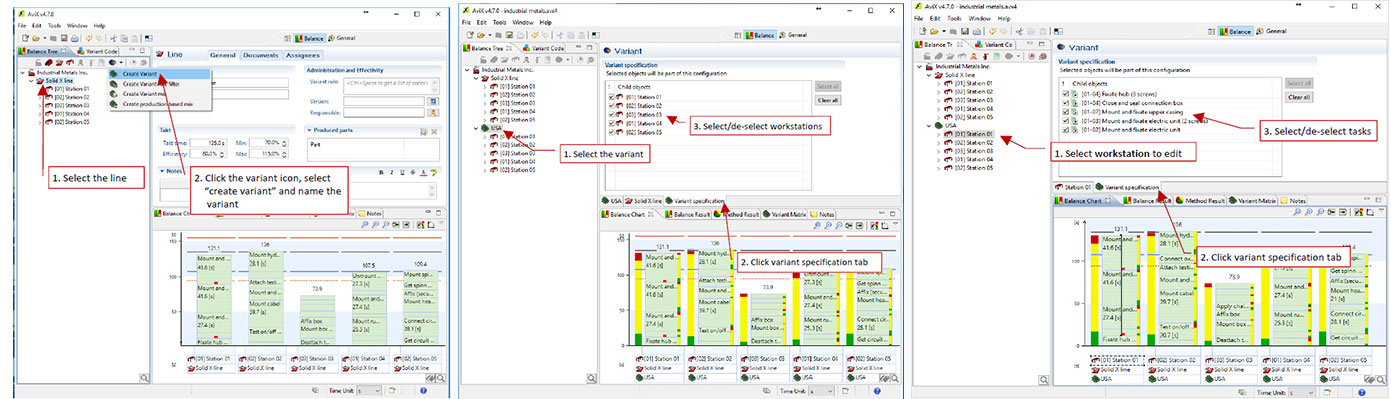Click Balance perspective button in left window

[x=310, y=38]
